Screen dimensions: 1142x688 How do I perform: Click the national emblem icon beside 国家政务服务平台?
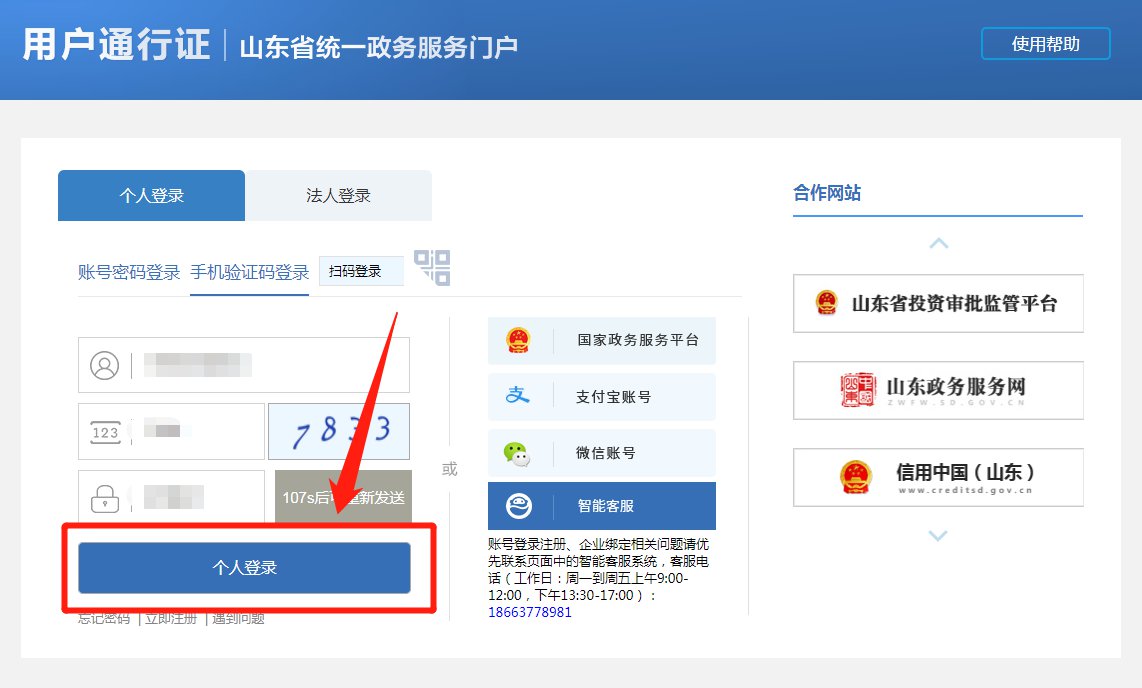[x=518, y=340]
